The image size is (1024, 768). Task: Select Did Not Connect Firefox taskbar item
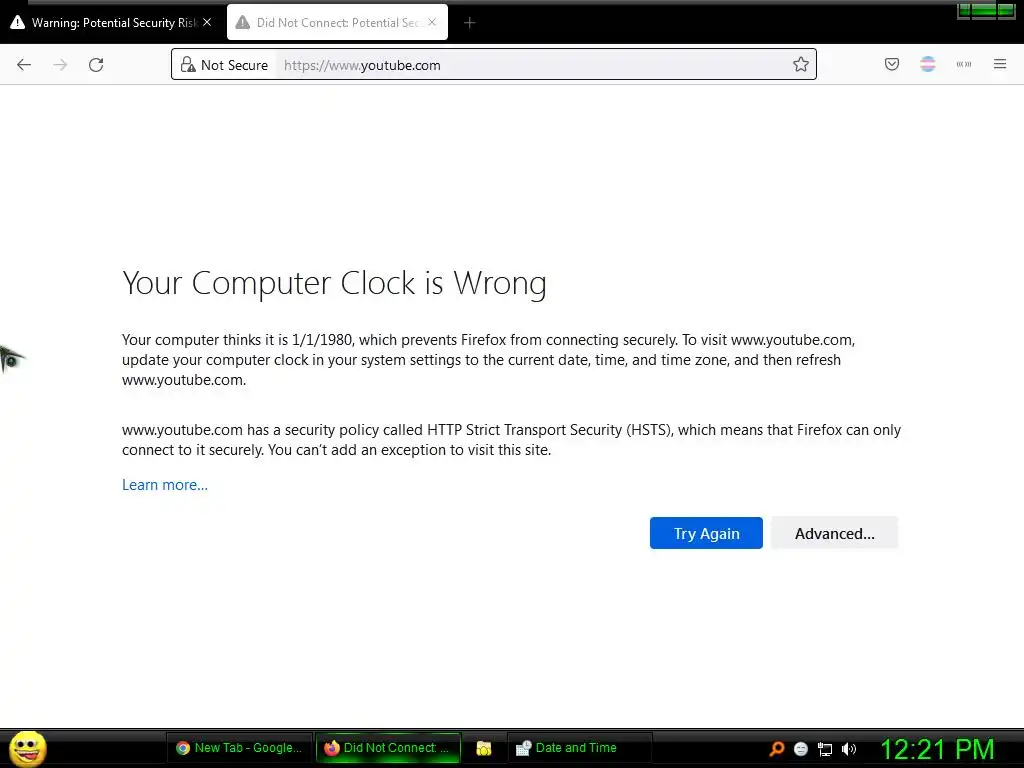point(389,748)
